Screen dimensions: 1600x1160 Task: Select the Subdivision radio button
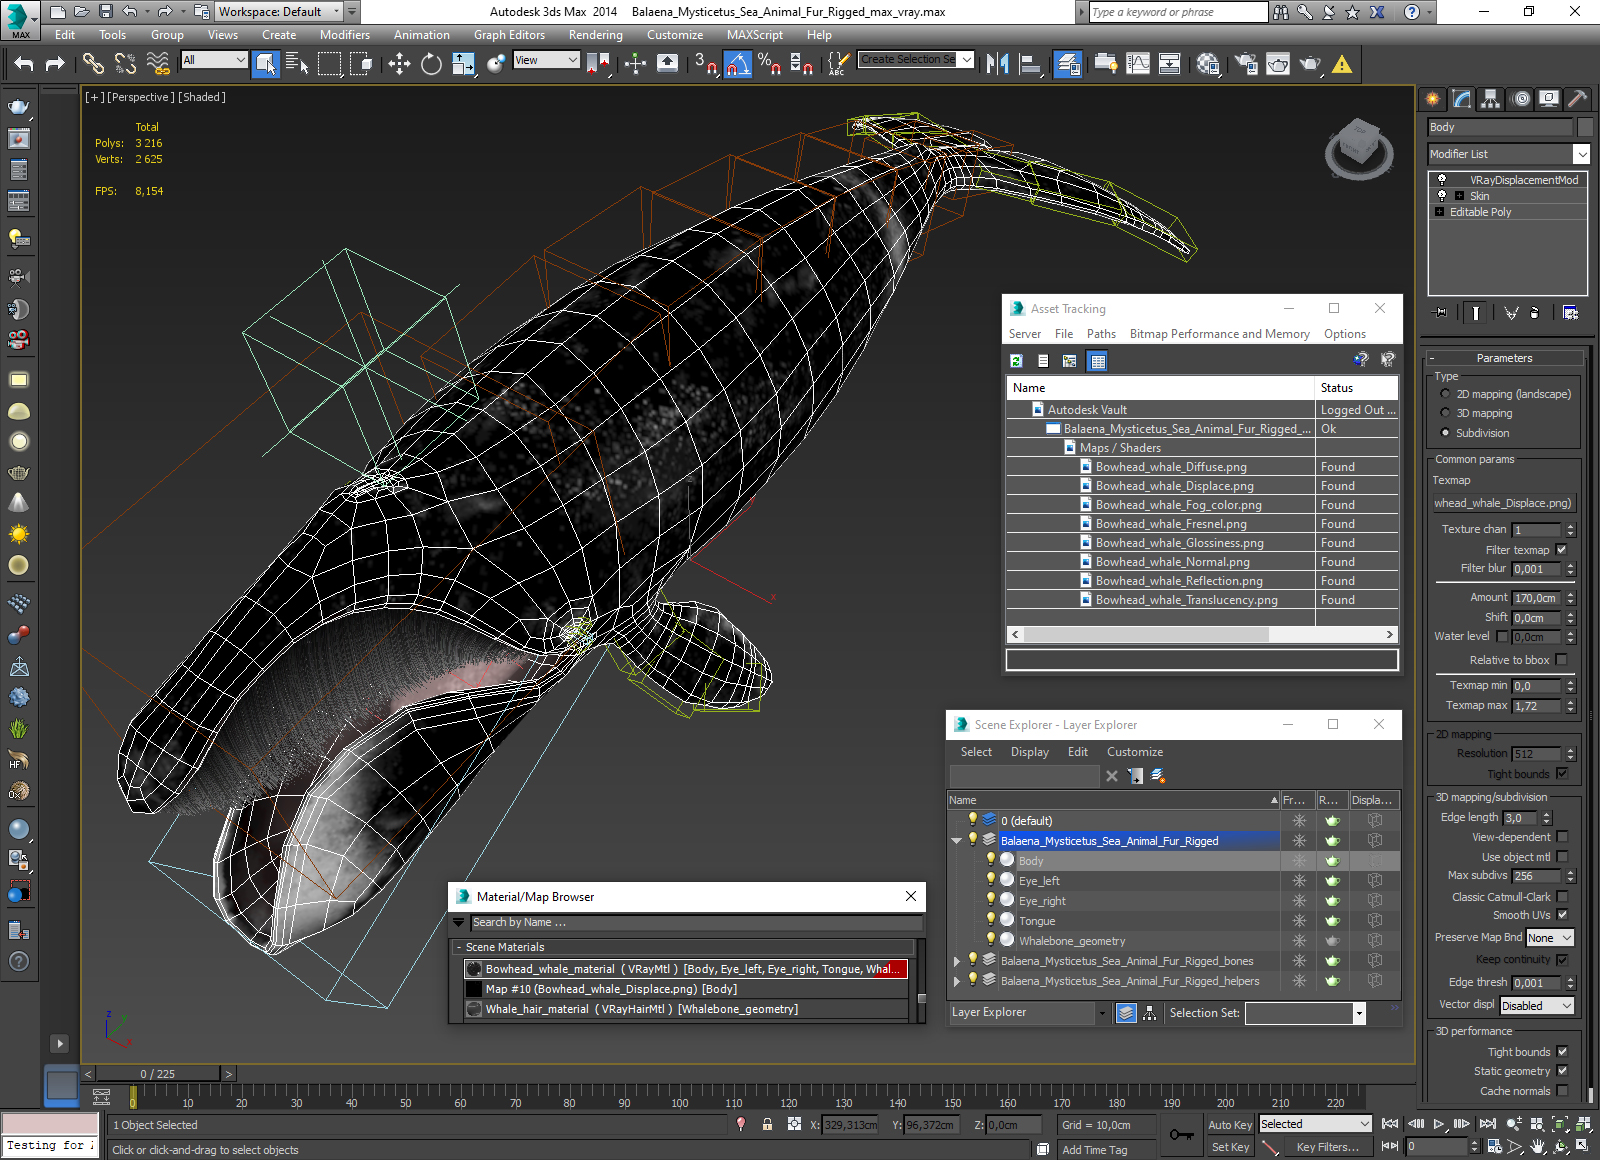(1445, 433)
